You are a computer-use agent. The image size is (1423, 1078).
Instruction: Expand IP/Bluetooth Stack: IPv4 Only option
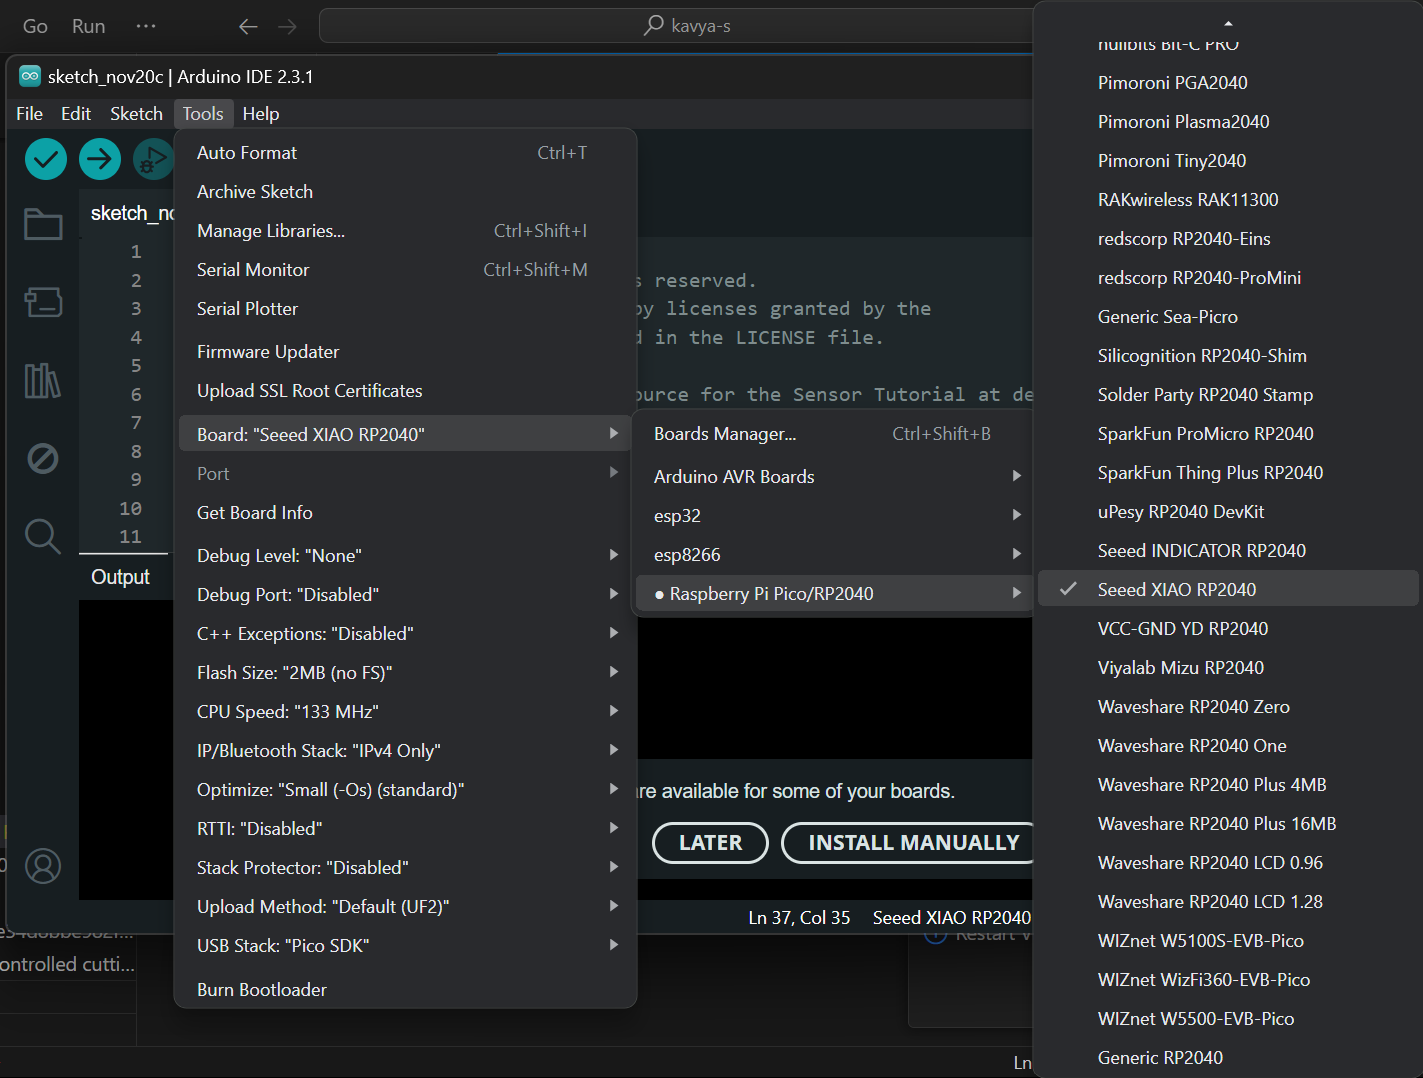click(x=405, y=751)
